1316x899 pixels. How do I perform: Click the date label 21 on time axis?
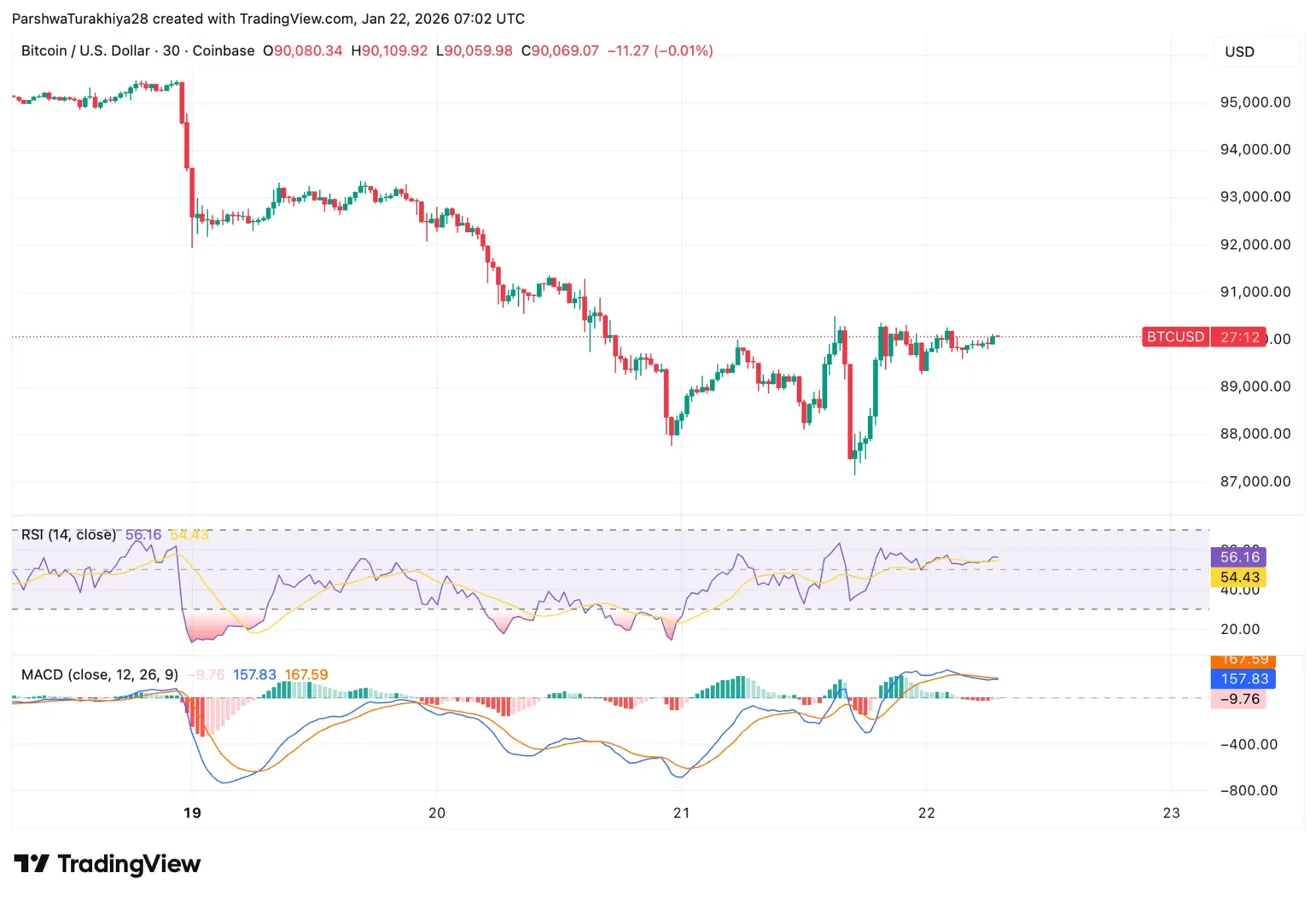[681, 813]
